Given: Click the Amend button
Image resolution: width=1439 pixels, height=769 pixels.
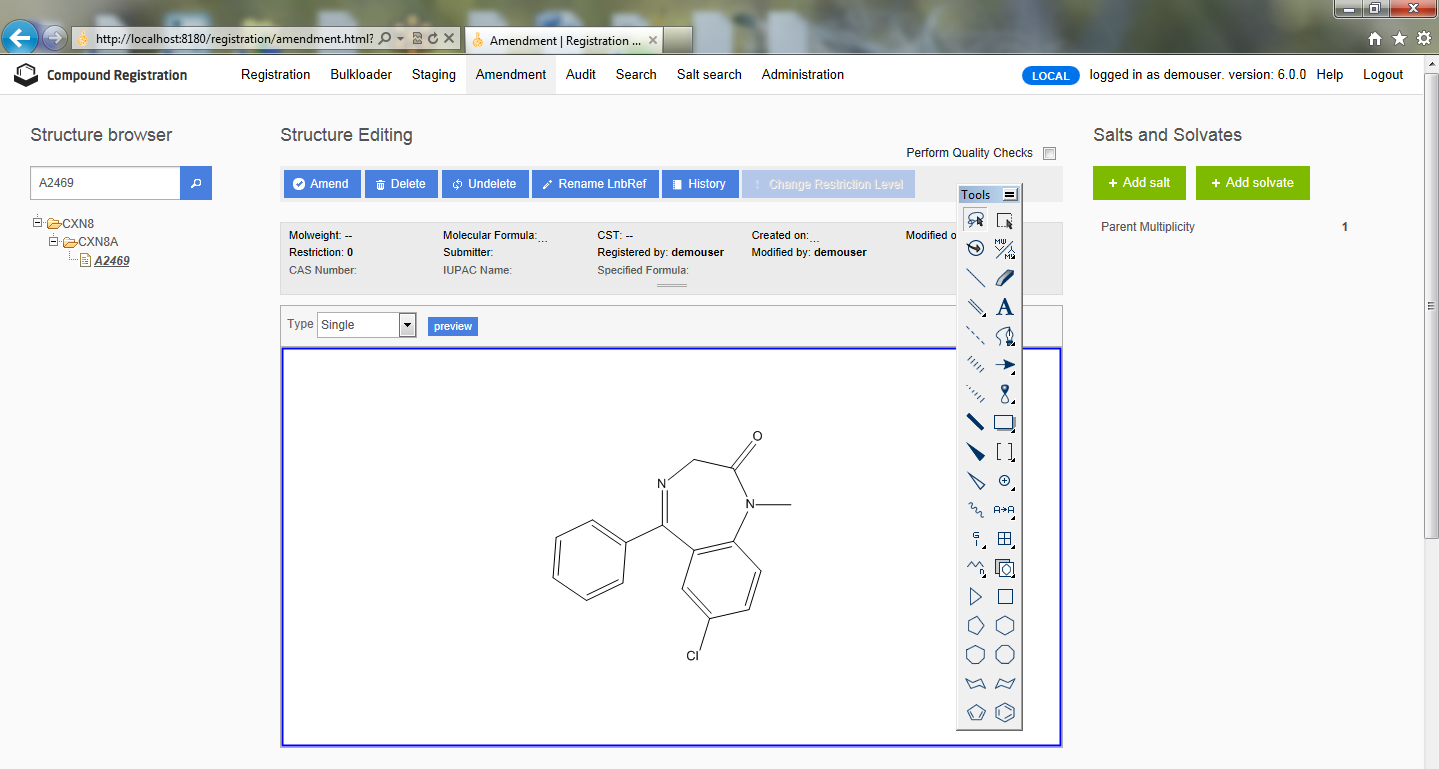Looking at the screenshot, I should (321, 183).
